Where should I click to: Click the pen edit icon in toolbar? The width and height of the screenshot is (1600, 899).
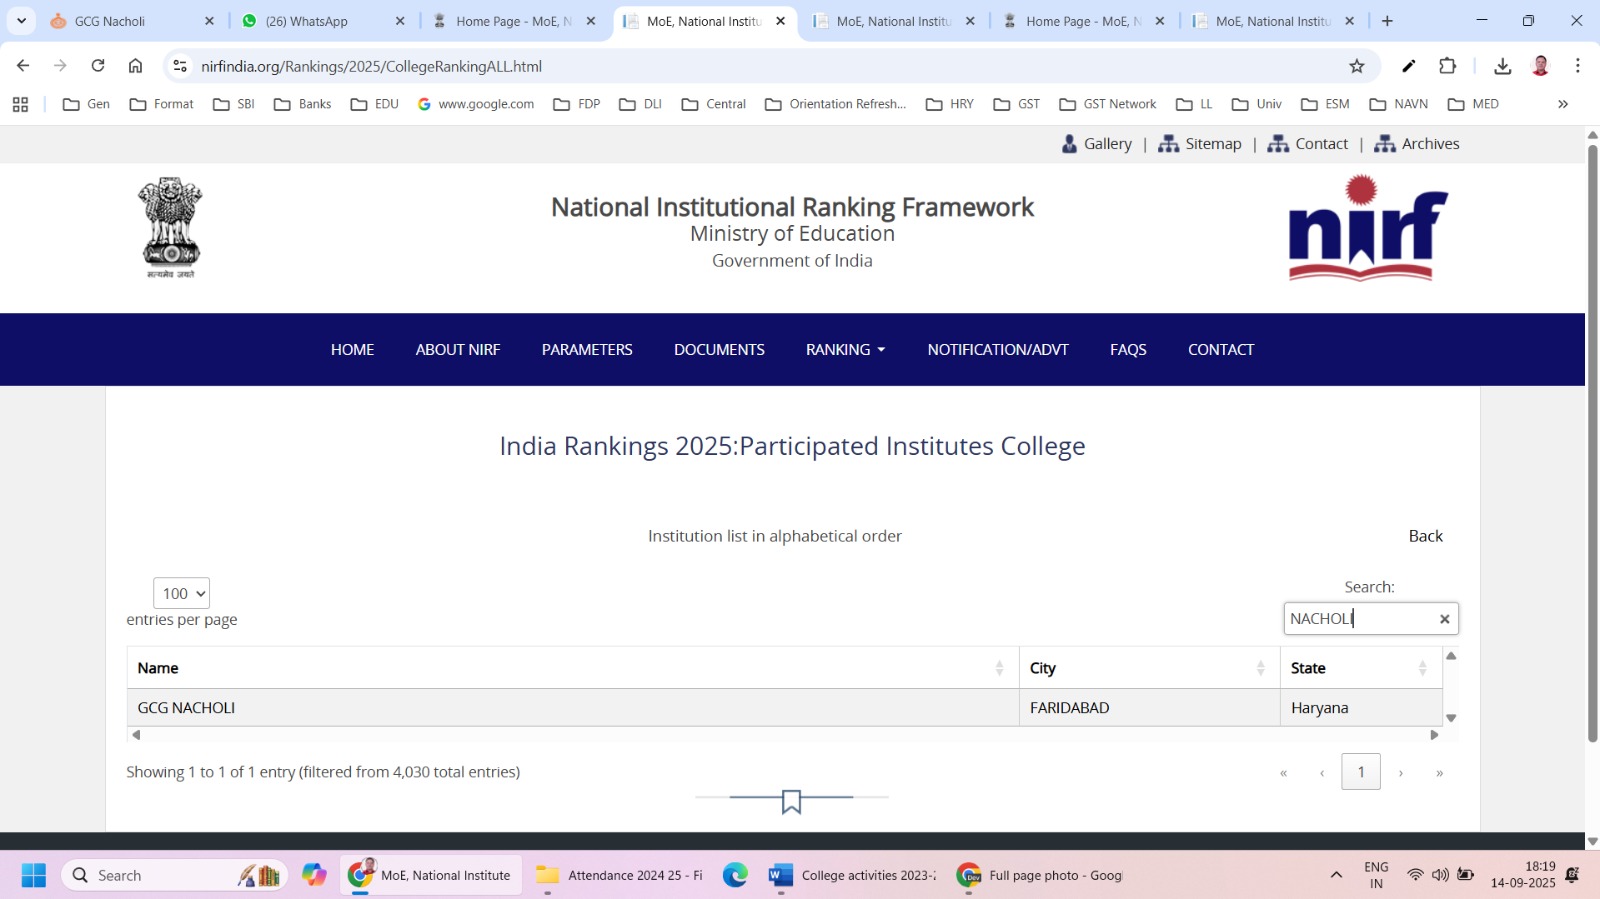click(x=1408, y=66)
